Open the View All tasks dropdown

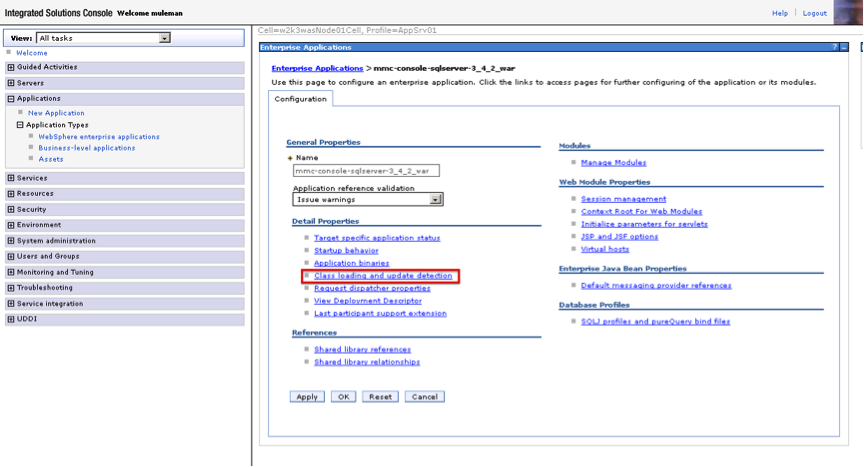click(x=164, y=38)
